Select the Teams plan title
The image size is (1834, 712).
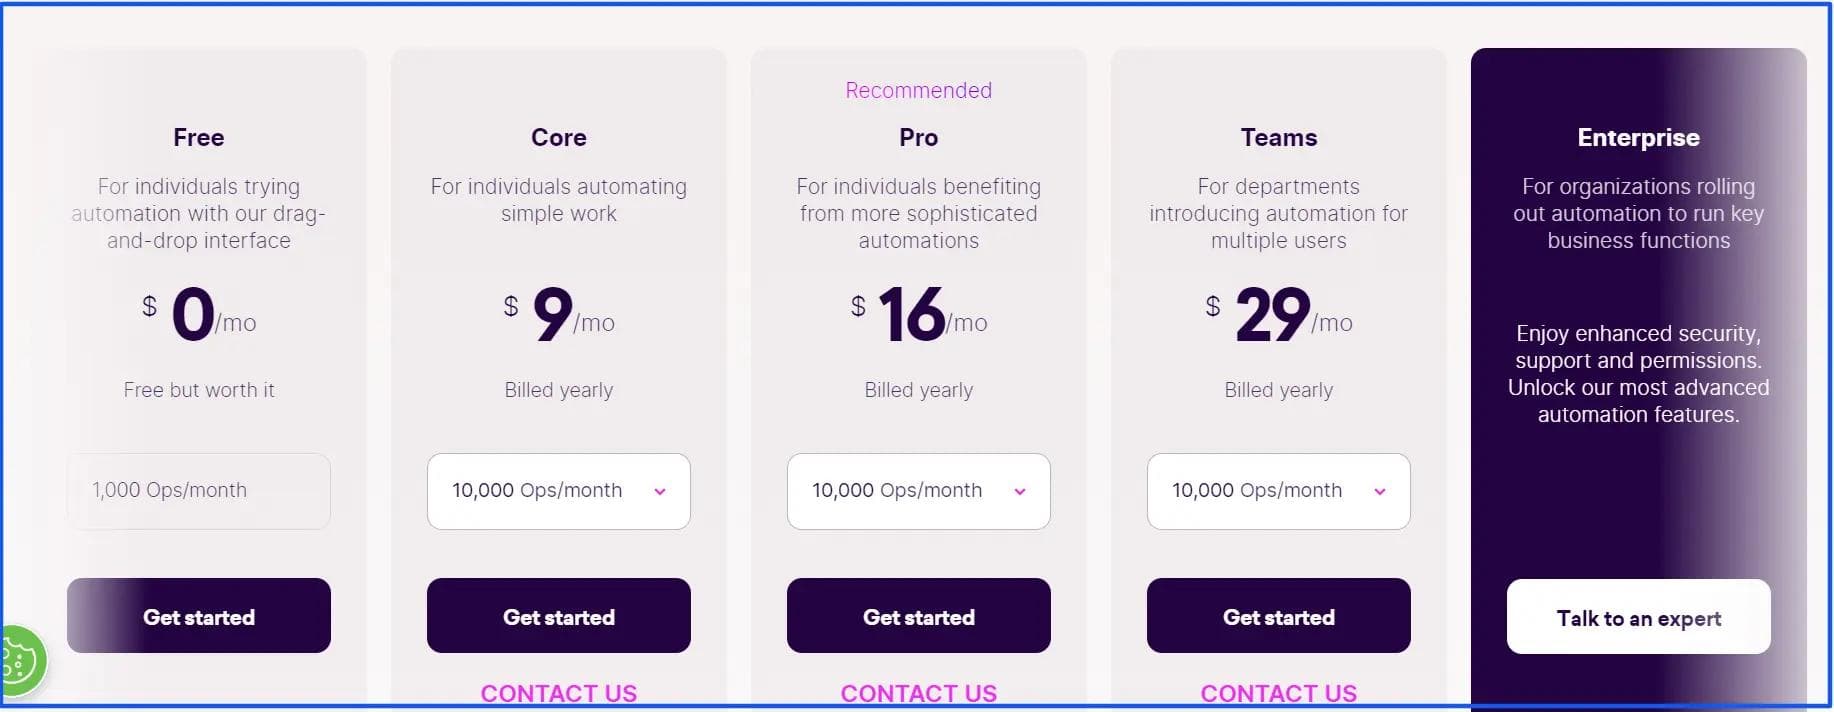(1279, 137)
